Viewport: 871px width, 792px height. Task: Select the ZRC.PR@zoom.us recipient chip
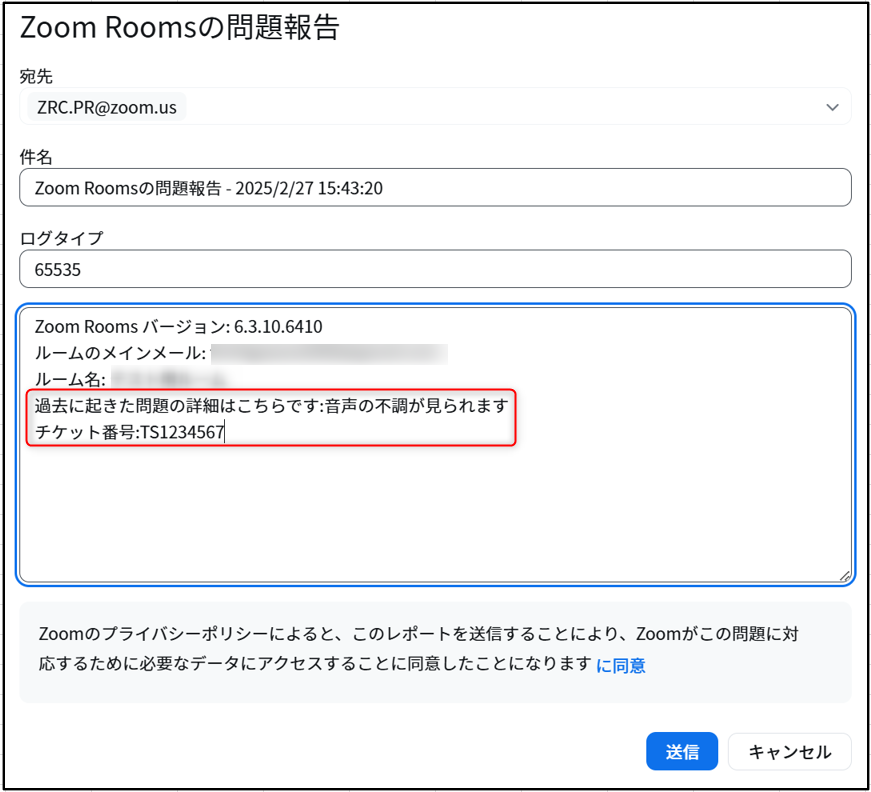click(x=107, y=107)
